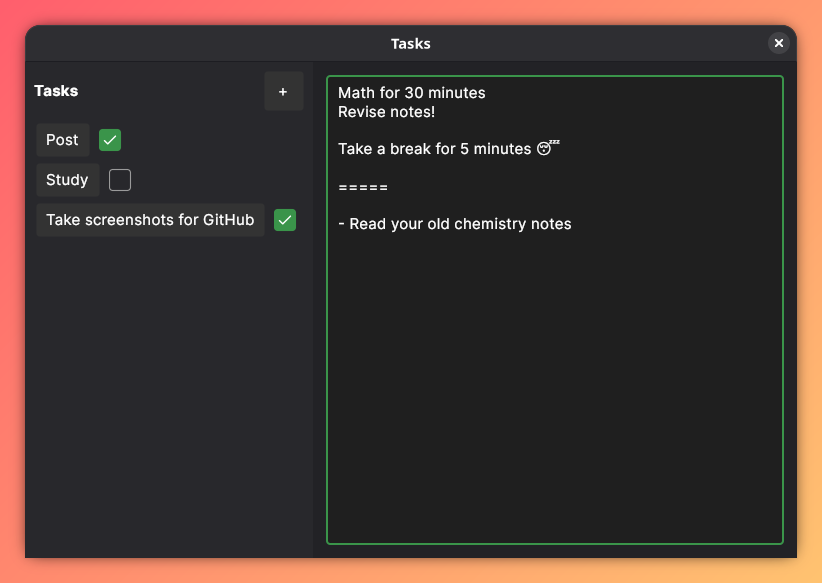Uncheck Take screenshots for GitHub checkbox
Screen dimensions: 822x583
pyautogui.click(x=285, y=220)
